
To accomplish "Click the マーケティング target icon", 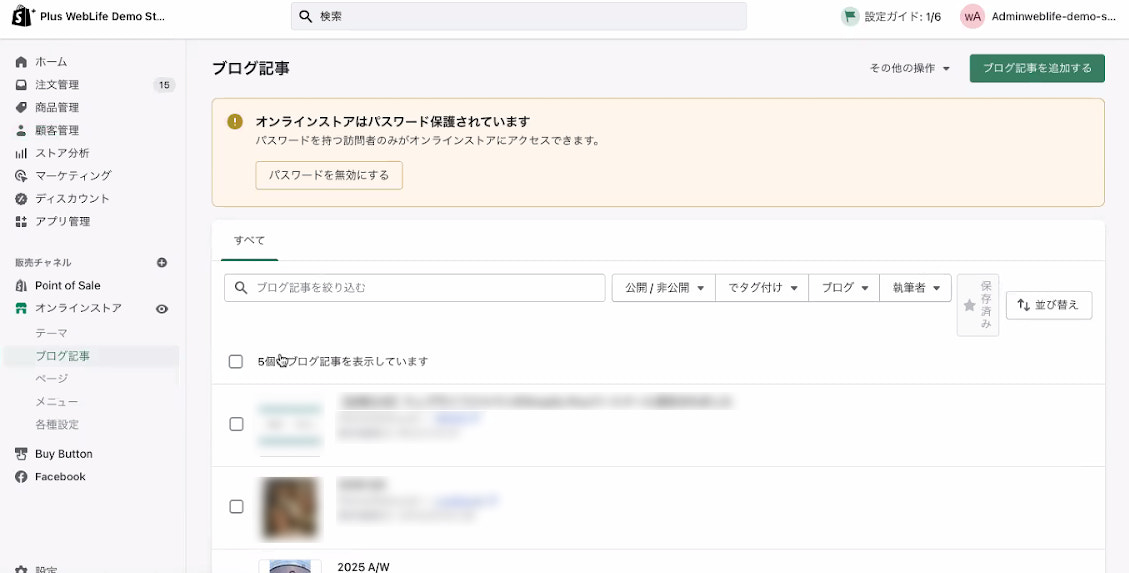I will 22,176.
